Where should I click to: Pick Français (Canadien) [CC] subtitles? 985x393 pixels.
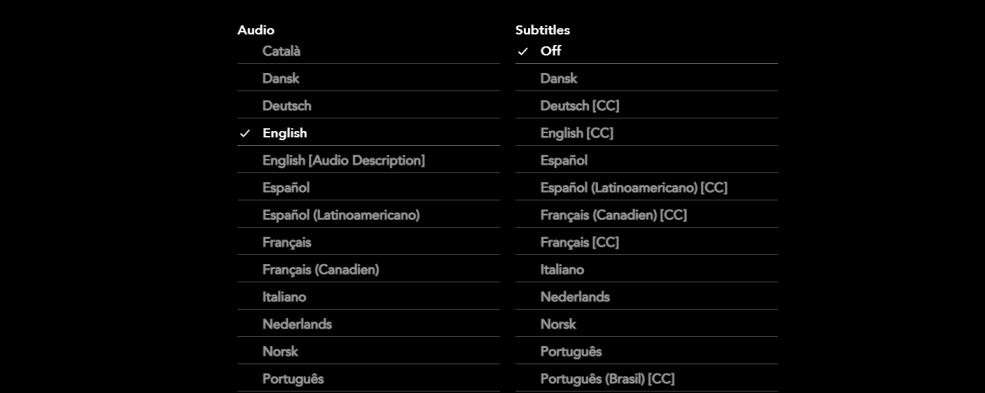646,215
